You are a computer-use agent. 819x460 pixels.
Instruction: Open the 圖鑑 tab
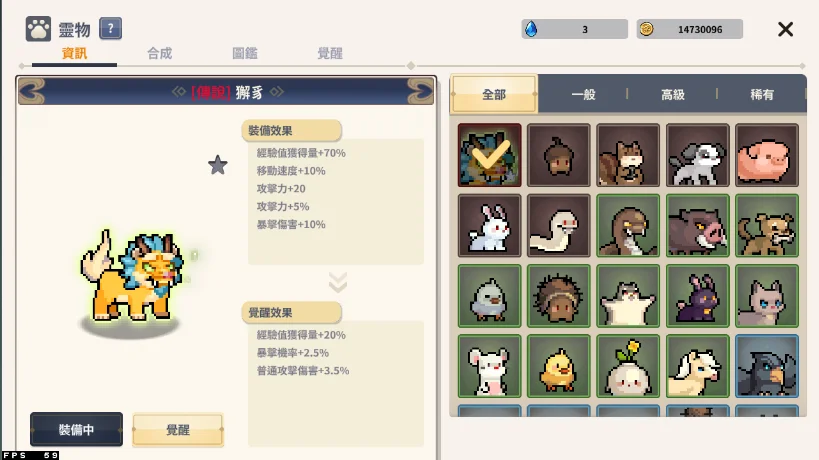click(244, 53)
